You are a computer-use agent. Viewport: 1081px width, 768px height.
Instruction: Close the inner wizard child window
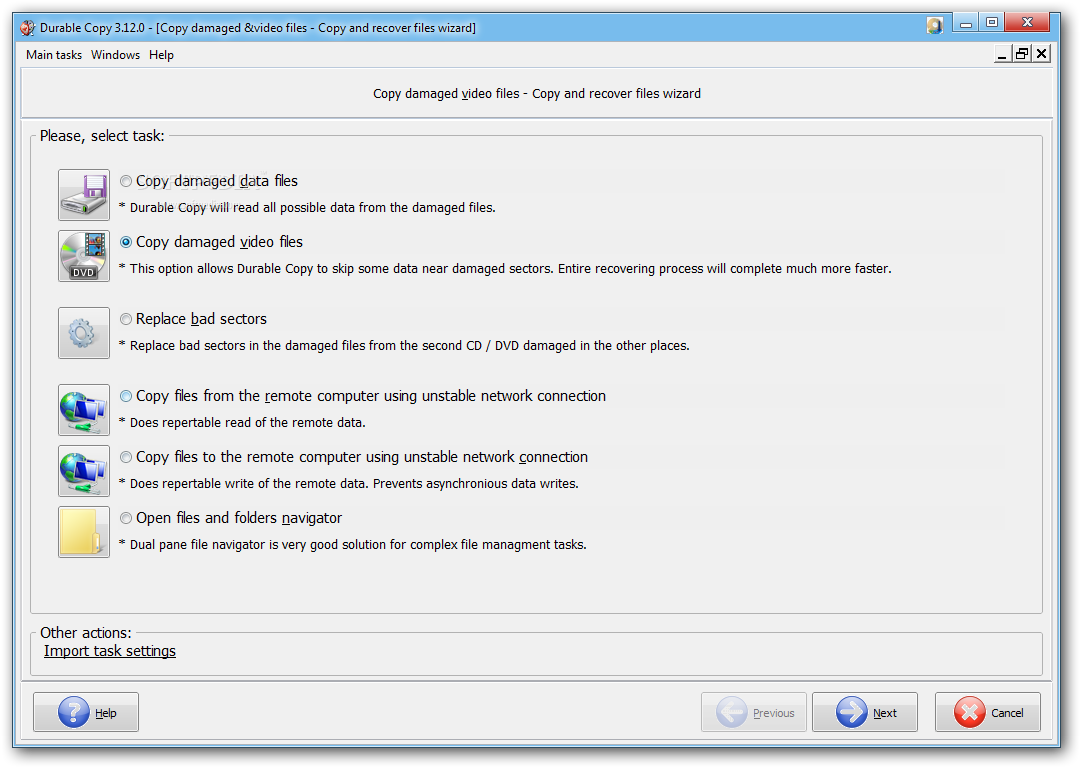point(1042,54)
